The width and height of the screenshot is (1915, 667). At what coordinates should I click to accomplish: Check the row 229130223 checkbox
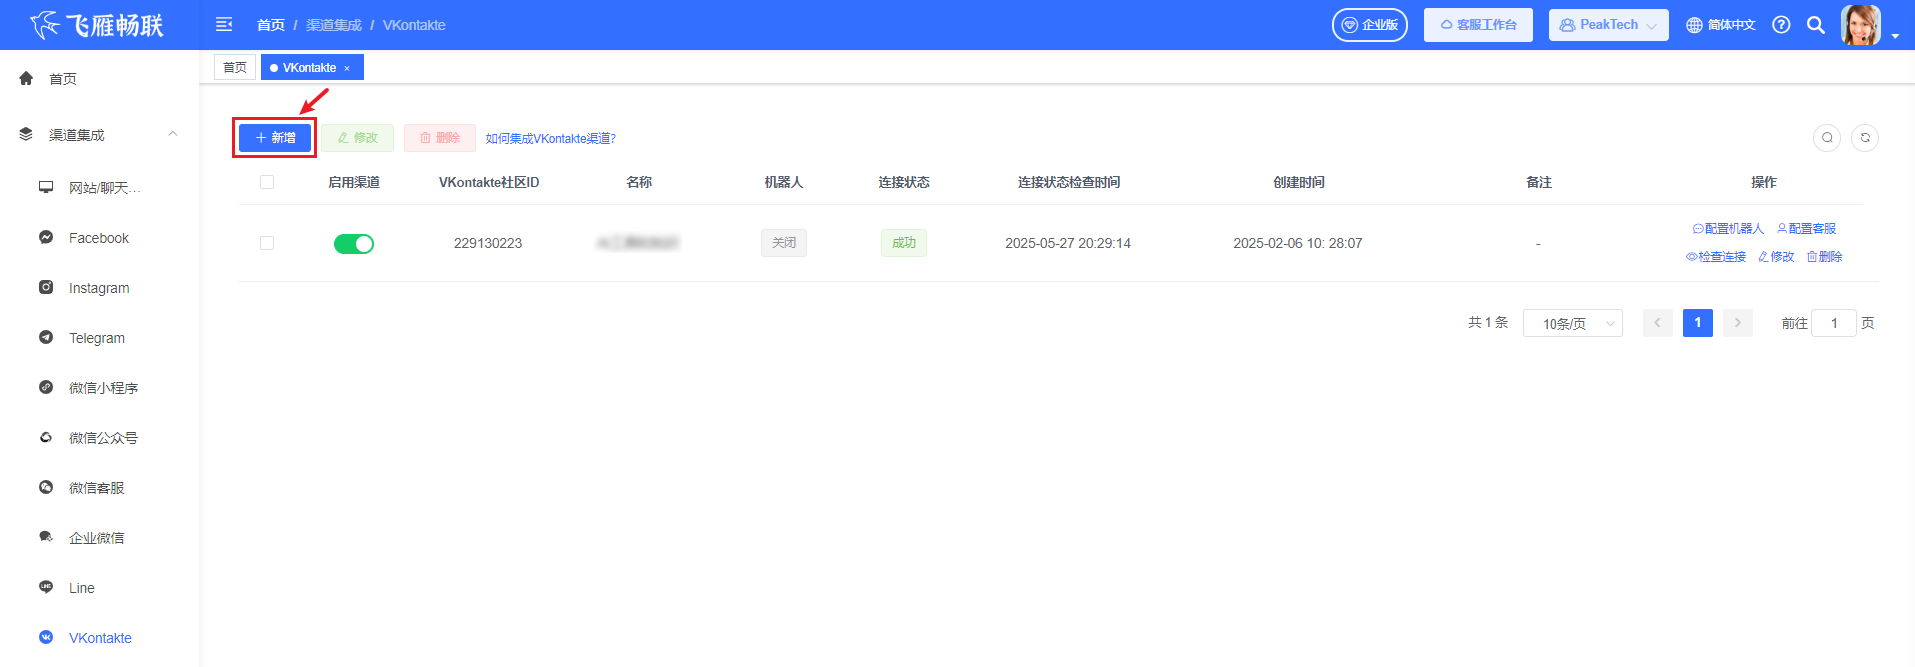click(267, 243)
